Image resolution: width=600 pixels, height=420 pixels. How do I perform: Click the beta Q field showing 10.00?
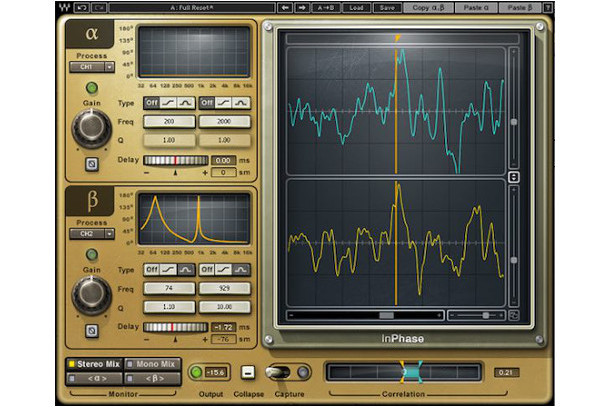pyautogui.click(x=225, y=307)
